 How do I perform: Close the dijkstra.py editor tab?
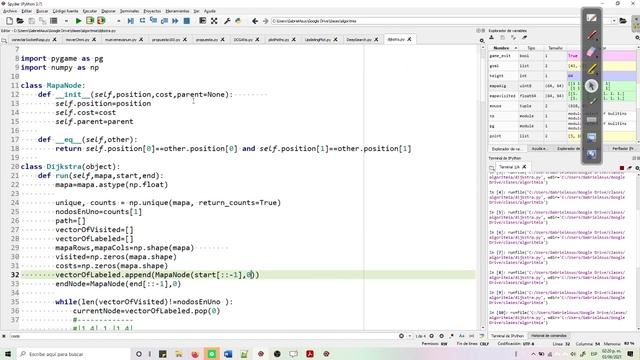(x=409, y=40)
